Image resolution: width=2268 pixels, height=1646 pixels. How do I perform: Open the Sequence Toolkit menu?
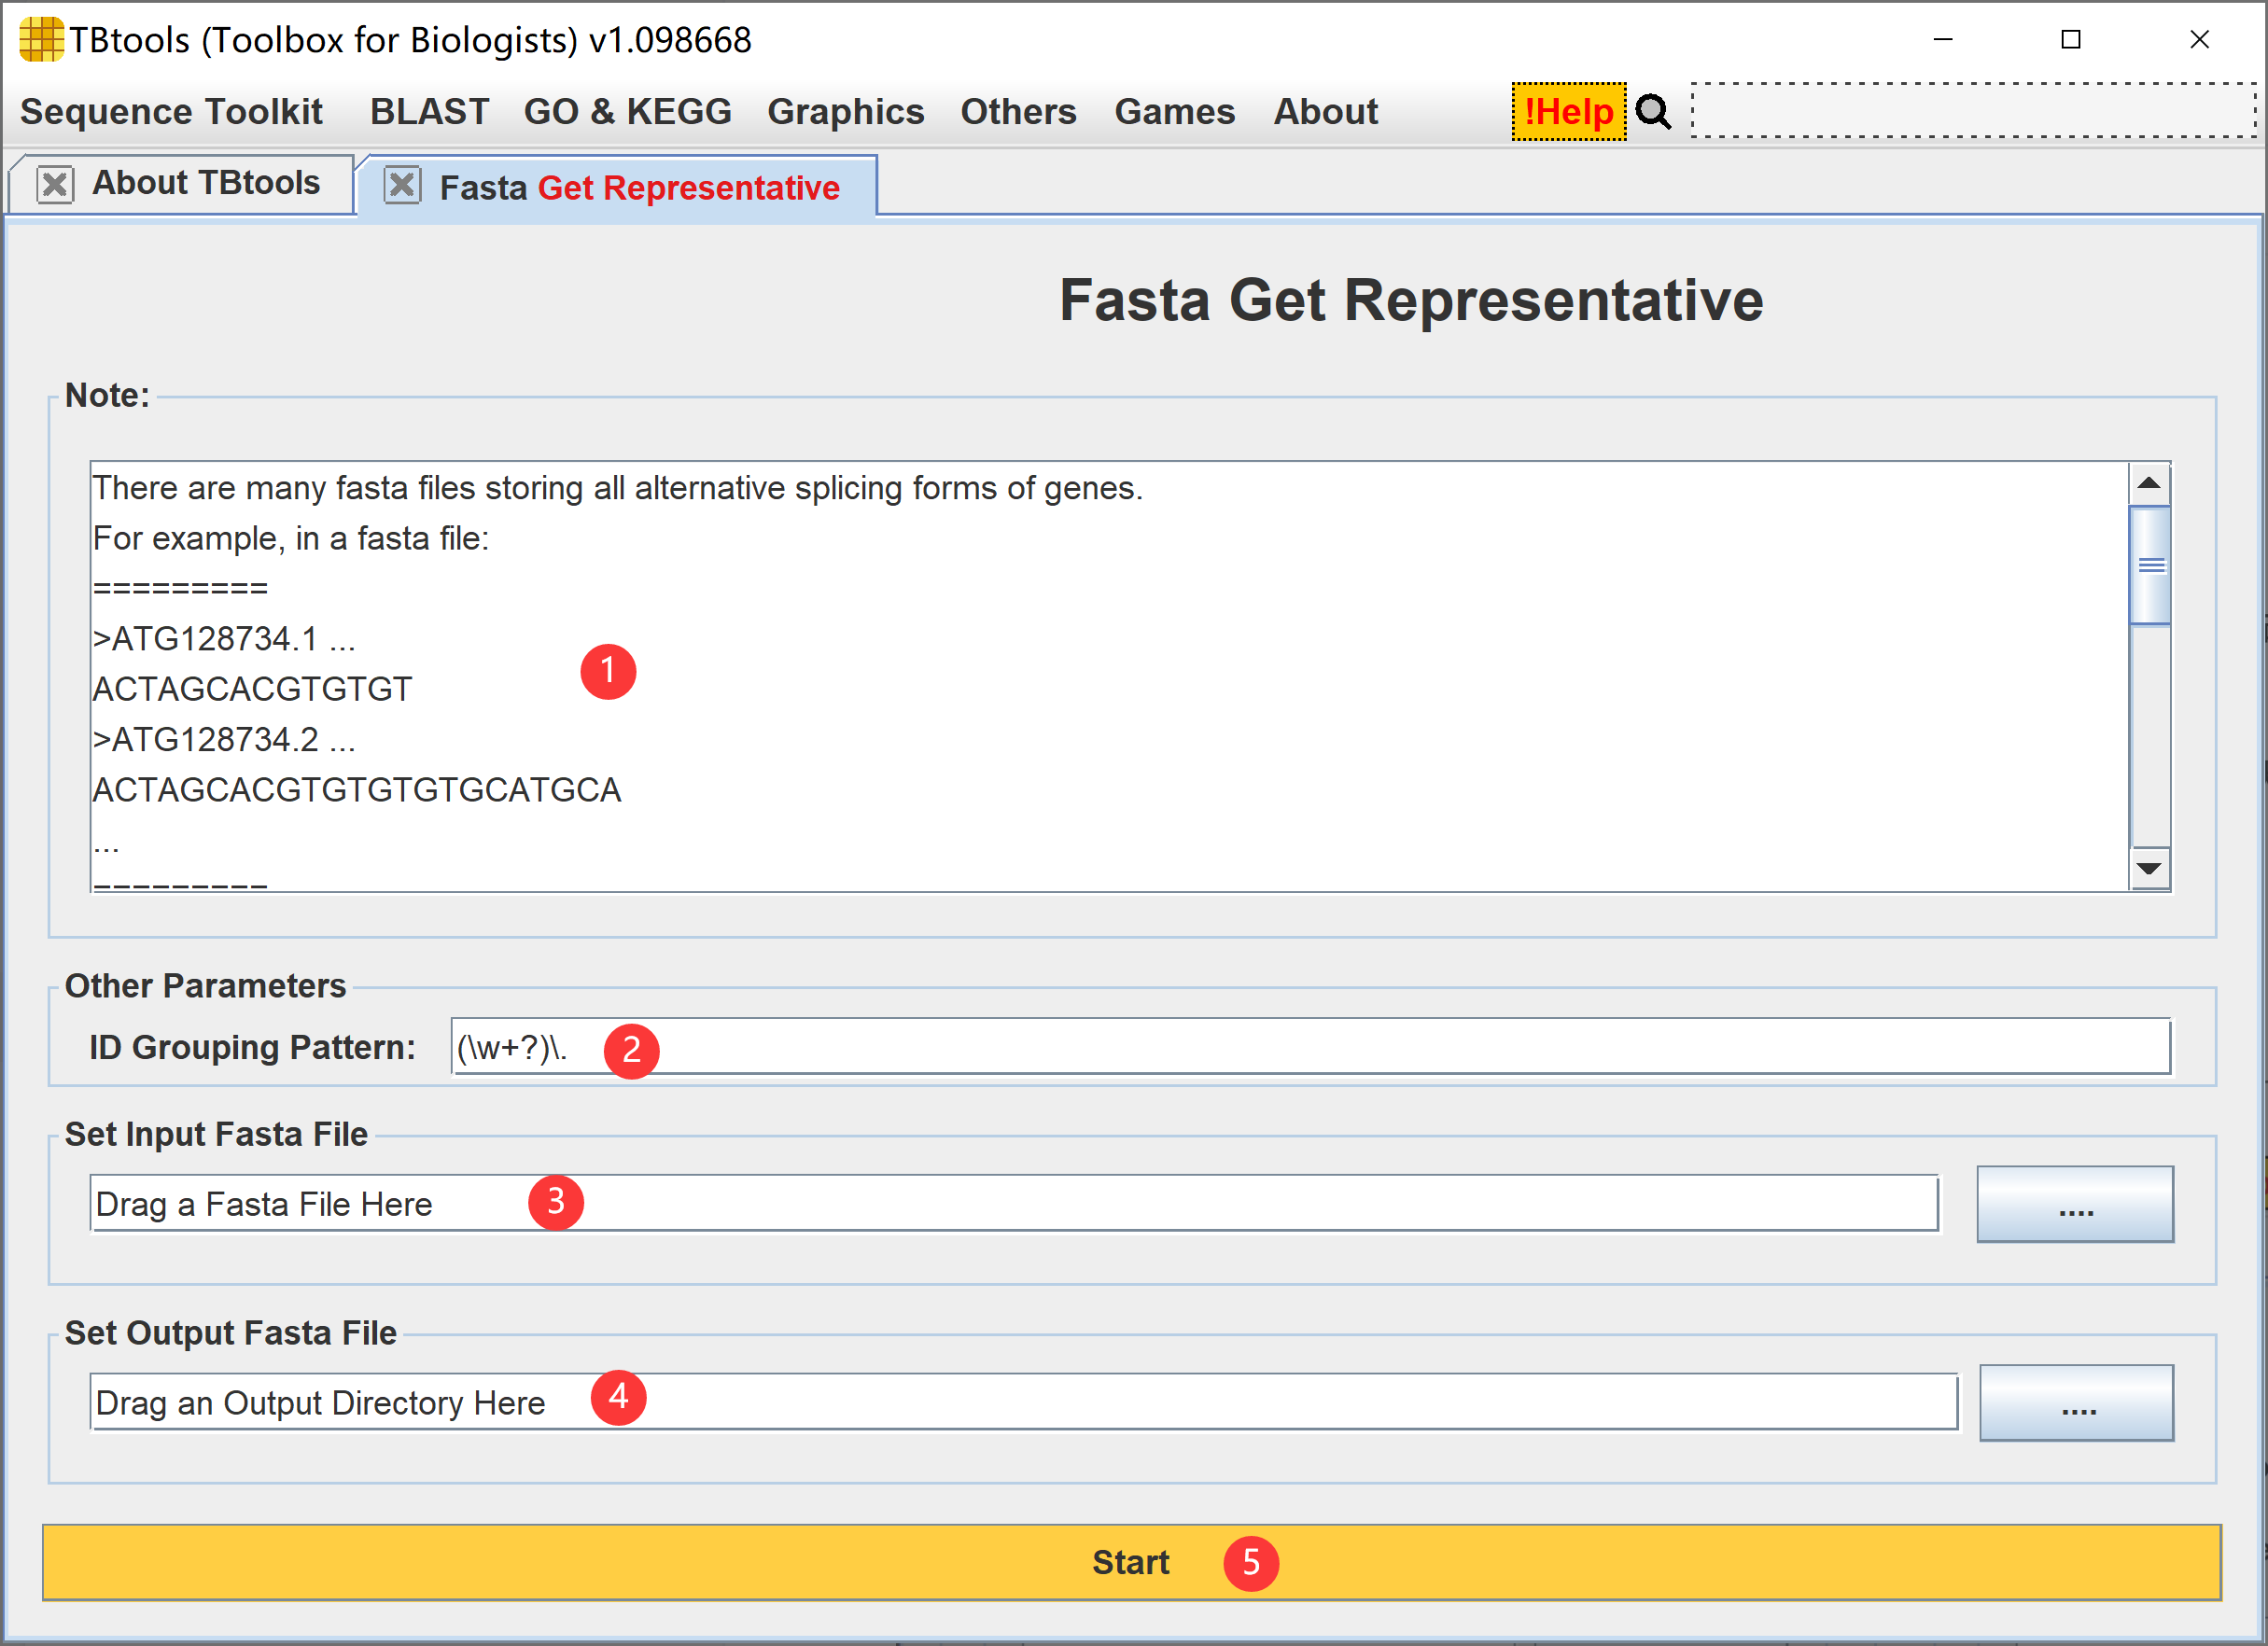coord(171,112)
